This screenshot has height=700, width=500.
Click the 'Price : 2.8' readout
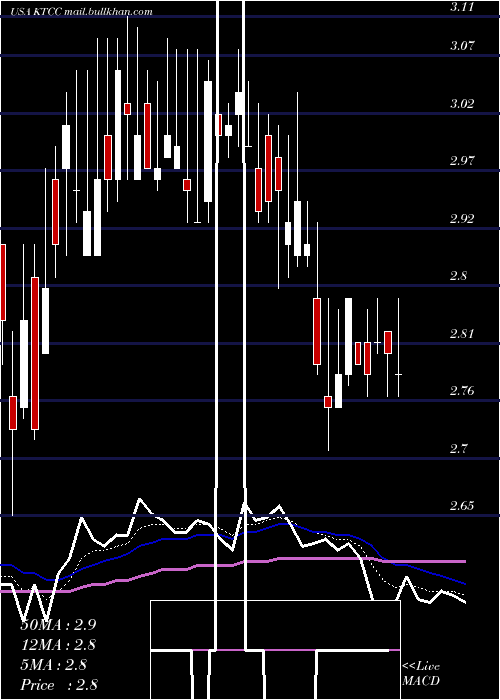(x=58, y=685)
